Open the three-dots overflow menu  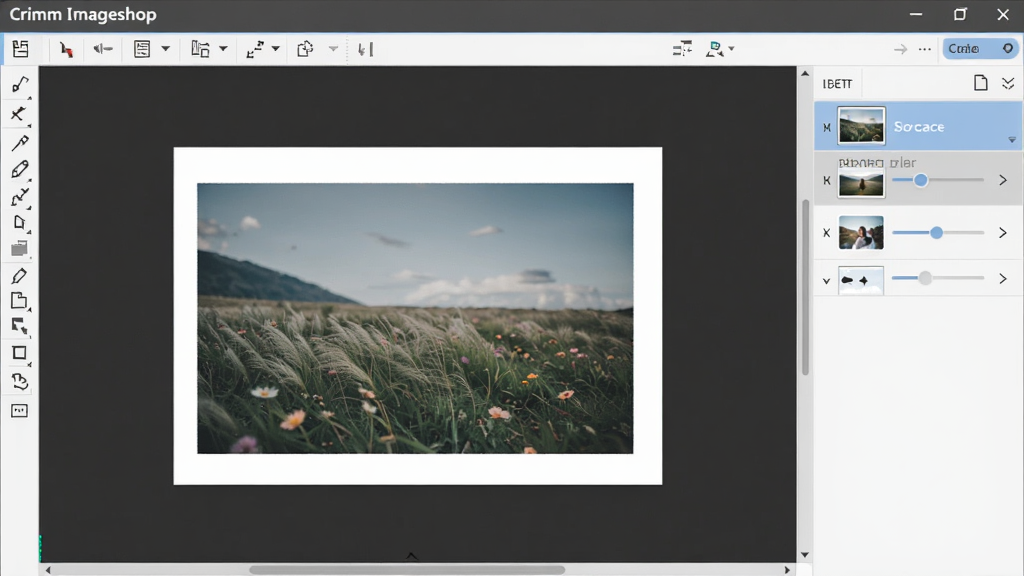tap(925, 49)
